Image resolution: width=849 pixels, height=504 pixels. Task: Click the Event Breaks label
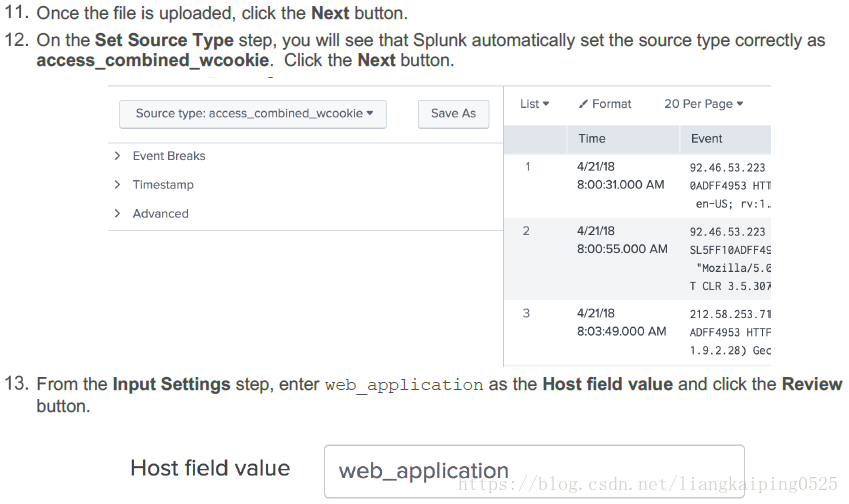pyautogui.click(x=169, y=156)
